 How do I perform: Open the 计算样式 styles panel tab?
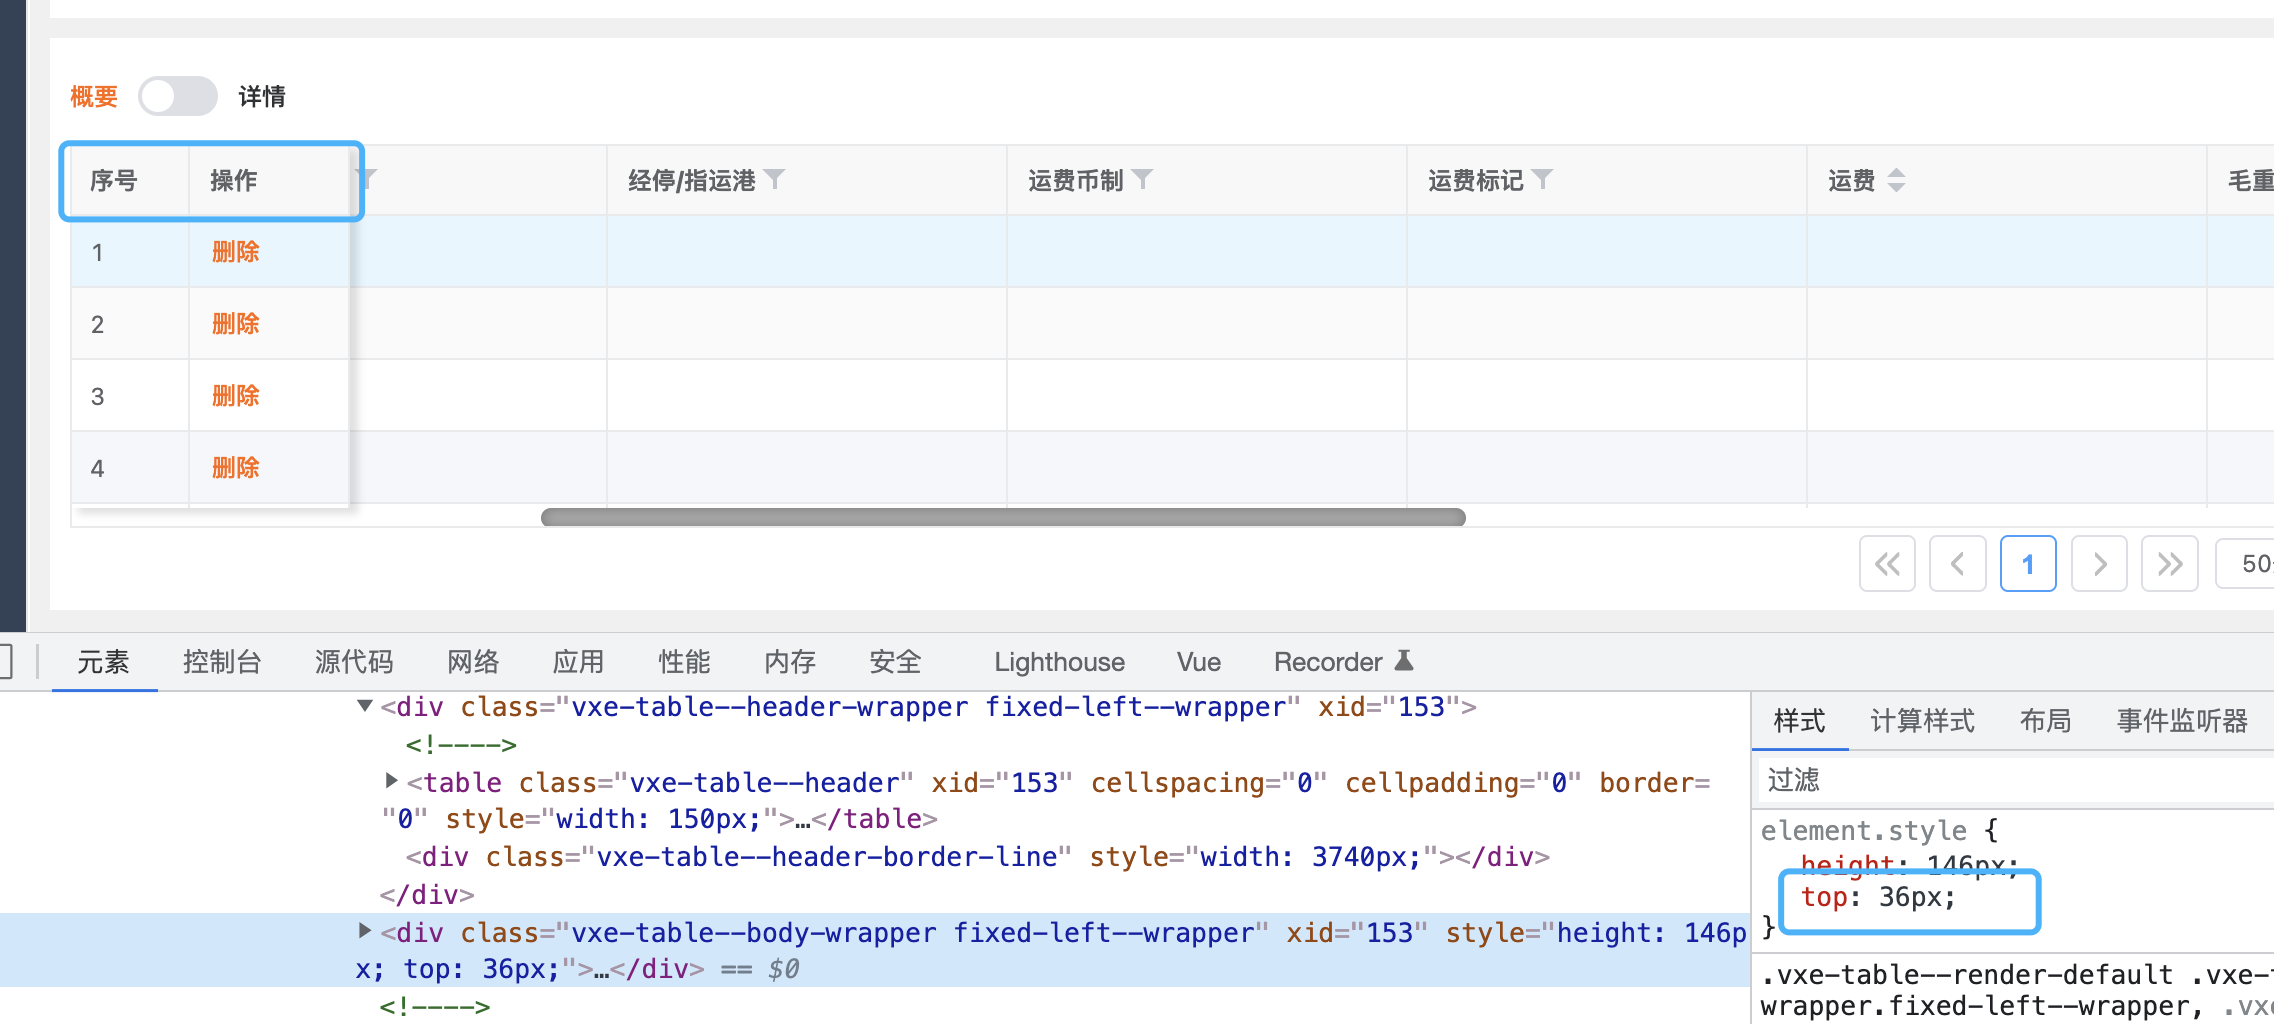coord(1920,720)
